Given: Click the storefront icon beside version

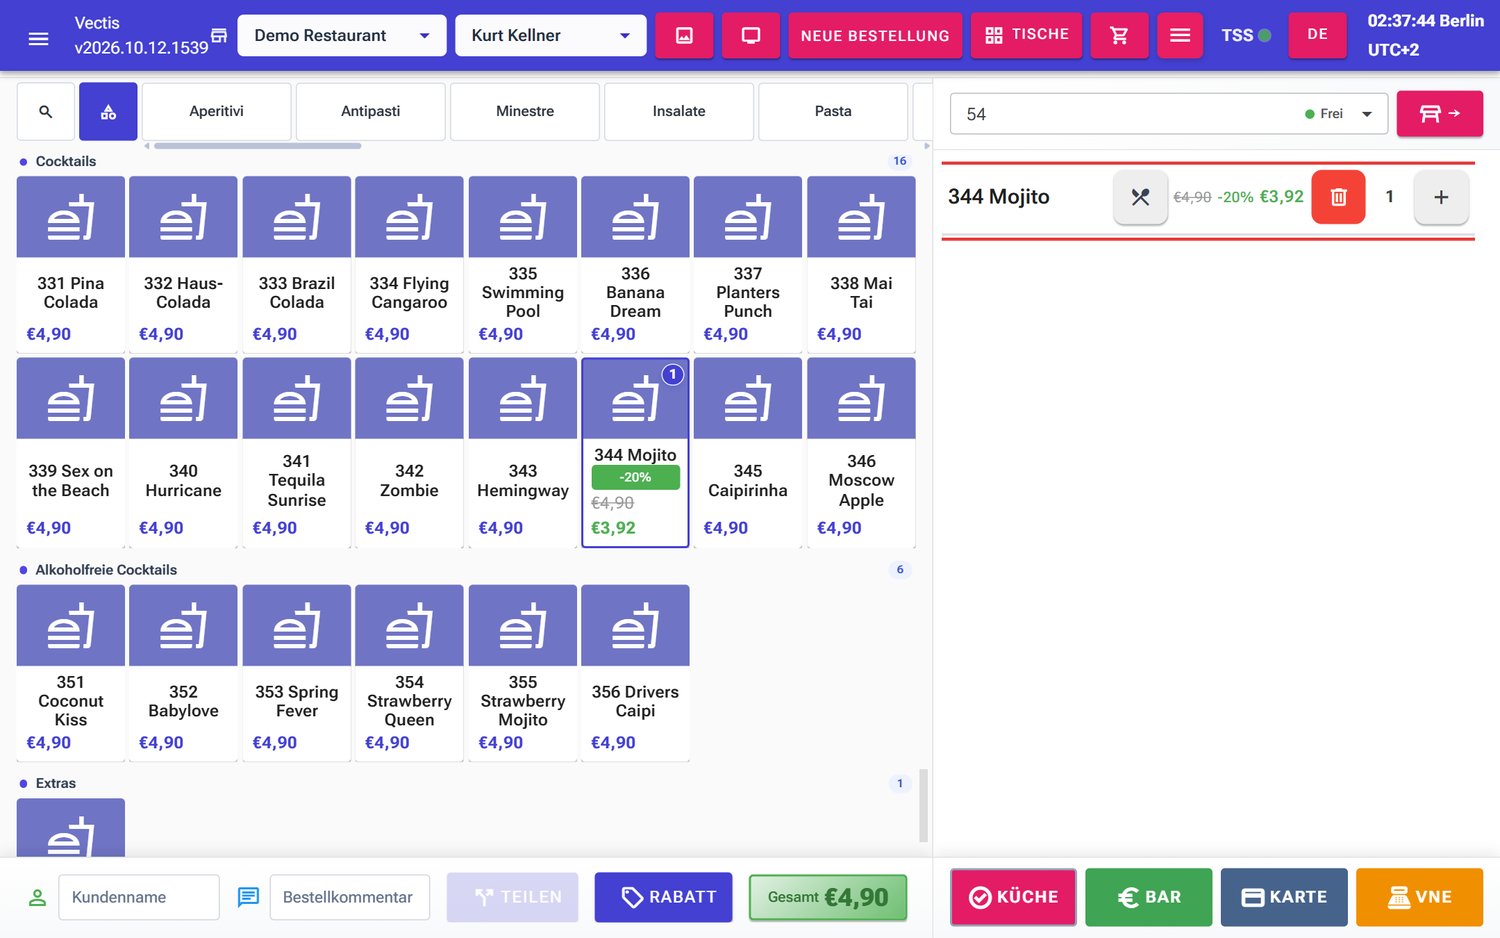Looking at the screenshot, I should [x=219, y=36].
